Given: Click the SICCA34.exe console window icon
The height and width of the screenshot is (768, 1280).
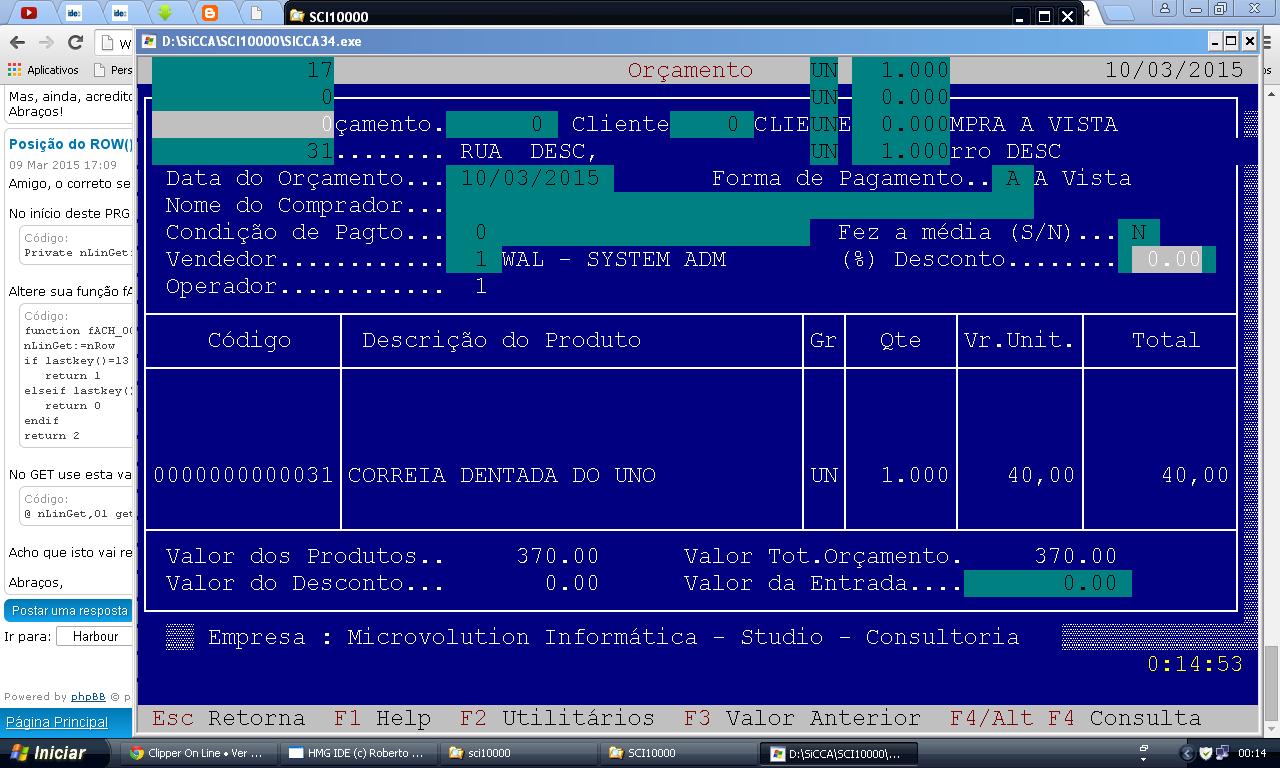Looking at the screenshot, I should pos(149,41).
